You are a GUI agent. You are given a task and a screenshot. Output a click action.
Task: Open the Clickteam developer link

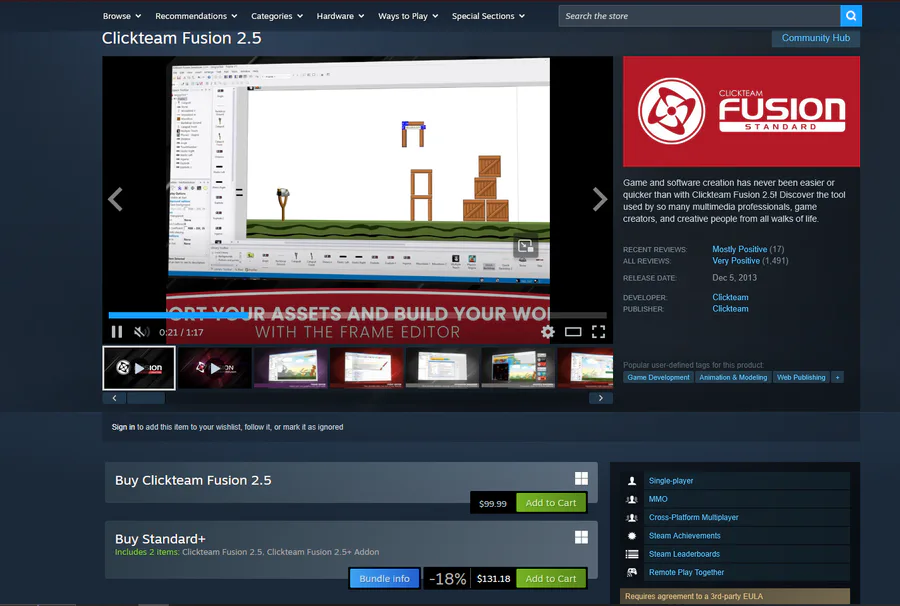[x=730, y=297]
